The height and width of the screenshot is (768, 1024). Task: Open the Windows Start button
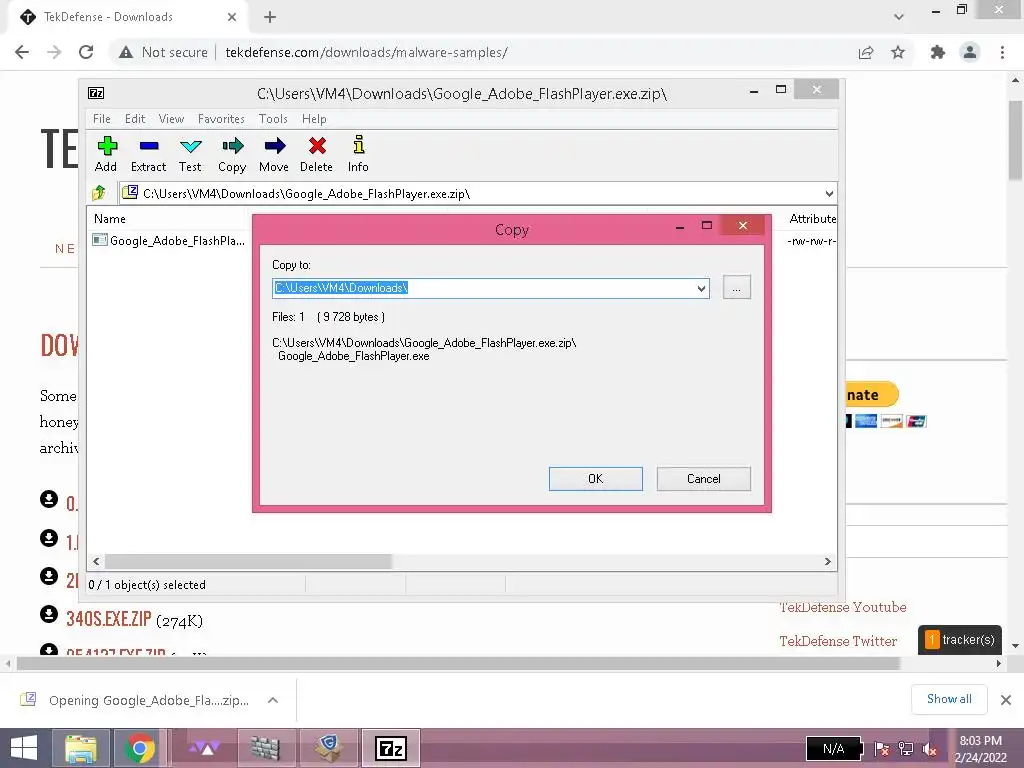coord(24,748)
